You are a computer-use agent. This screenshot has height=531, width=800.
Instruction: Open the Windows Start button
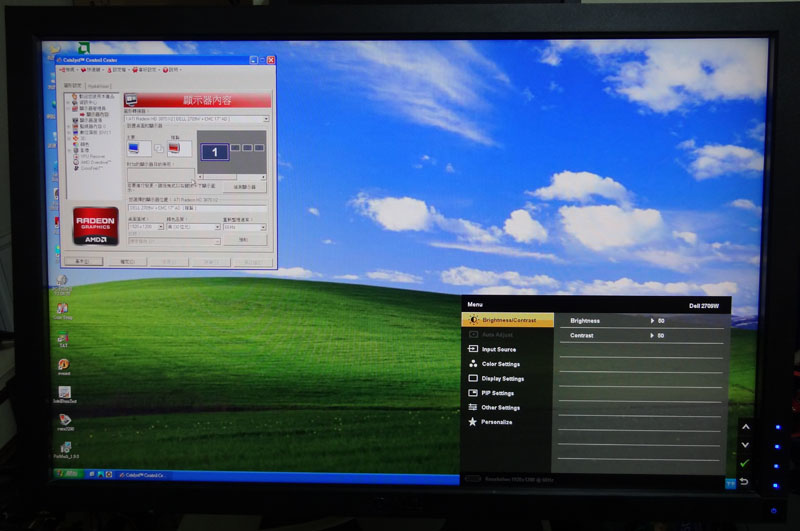(x=68, y=474)
